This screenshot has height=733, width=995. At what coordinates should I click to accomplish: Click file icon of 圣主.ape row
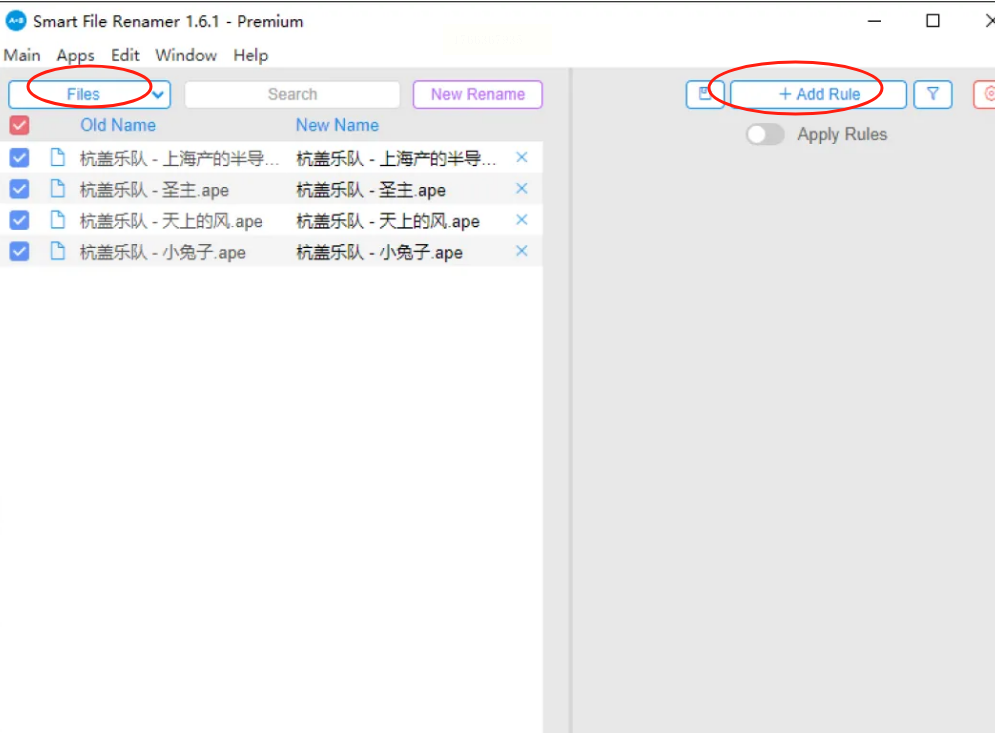pos(58,188)
